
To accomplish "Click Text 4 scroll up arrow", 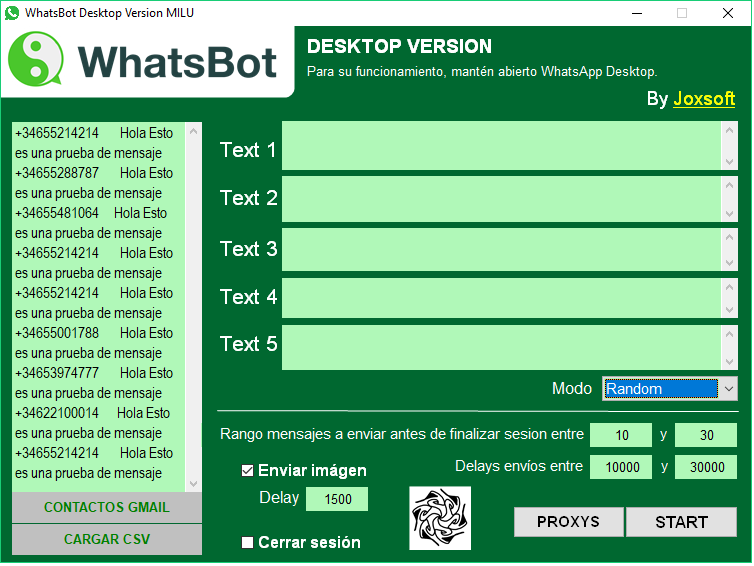I will [x=729, y=287].
